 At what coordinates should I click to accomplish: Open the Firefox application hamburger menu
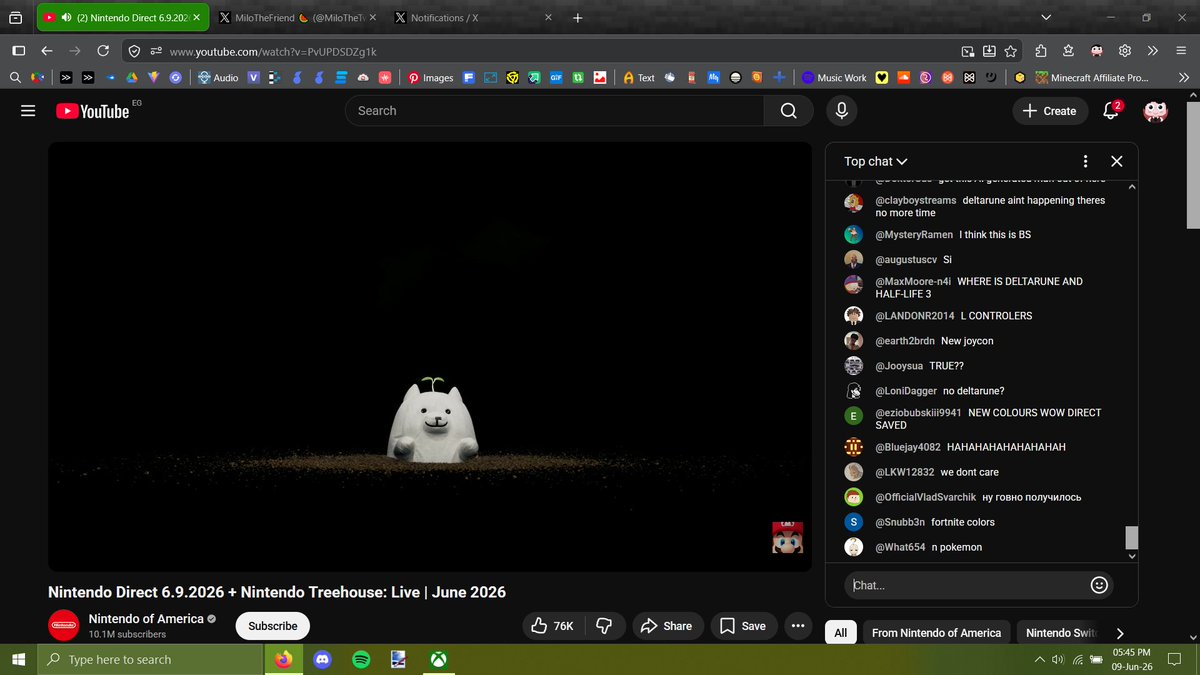[1181, 51]
